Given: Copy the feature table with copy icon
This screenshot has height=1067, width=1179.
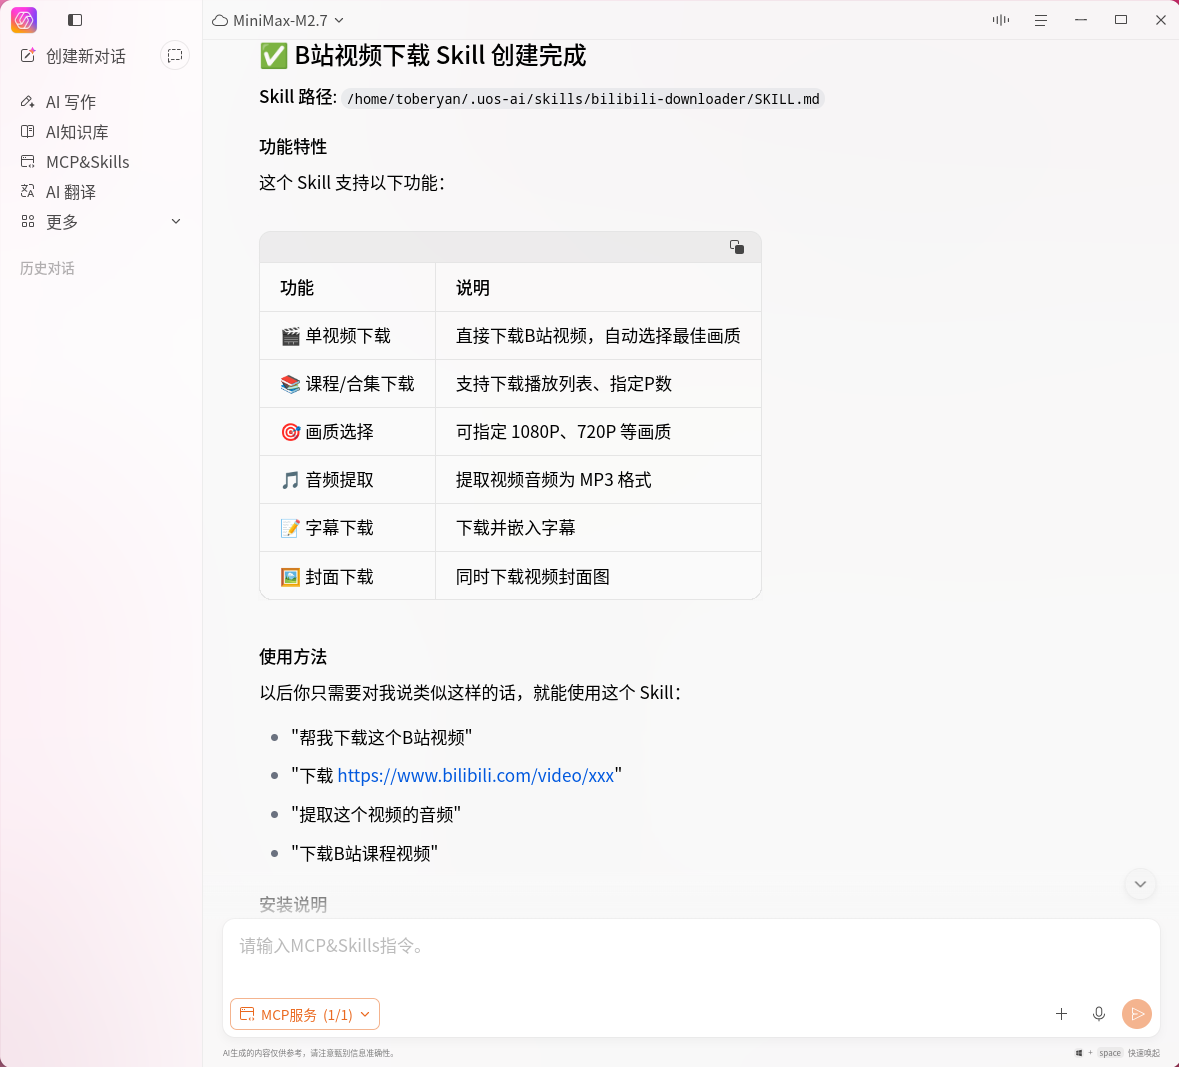Looking at the screenshot, I should 737,247.
